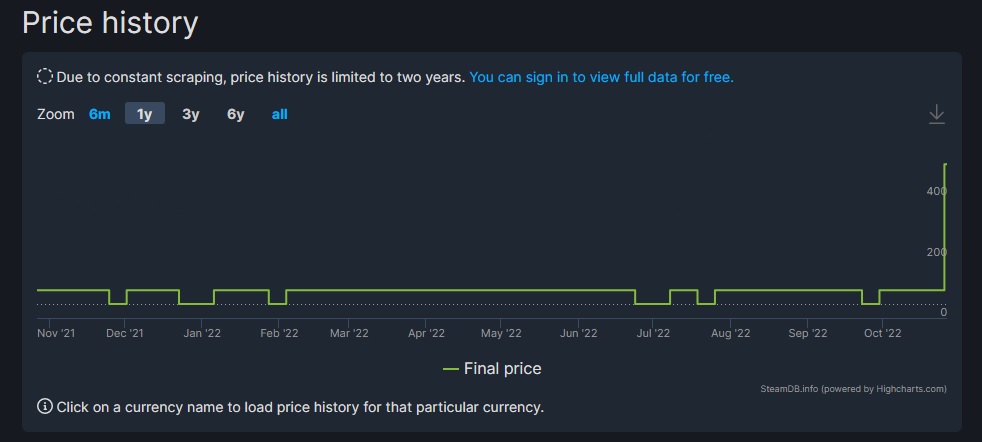Click the Jan '22 axis label
The image size is (982, 442).
pyautogui.click(x=202, y=333)
